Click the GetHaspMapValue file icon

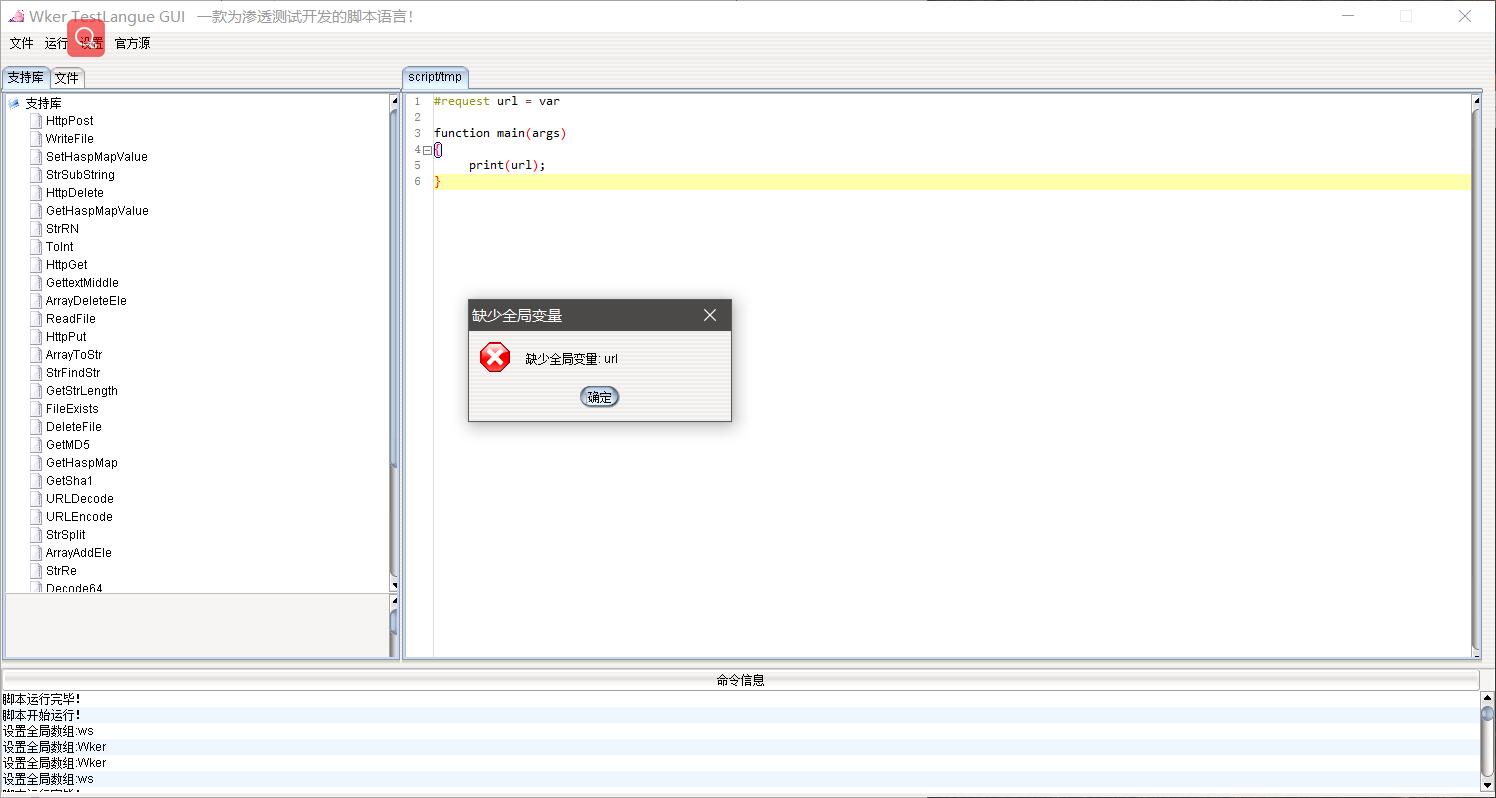coord(36,211)
